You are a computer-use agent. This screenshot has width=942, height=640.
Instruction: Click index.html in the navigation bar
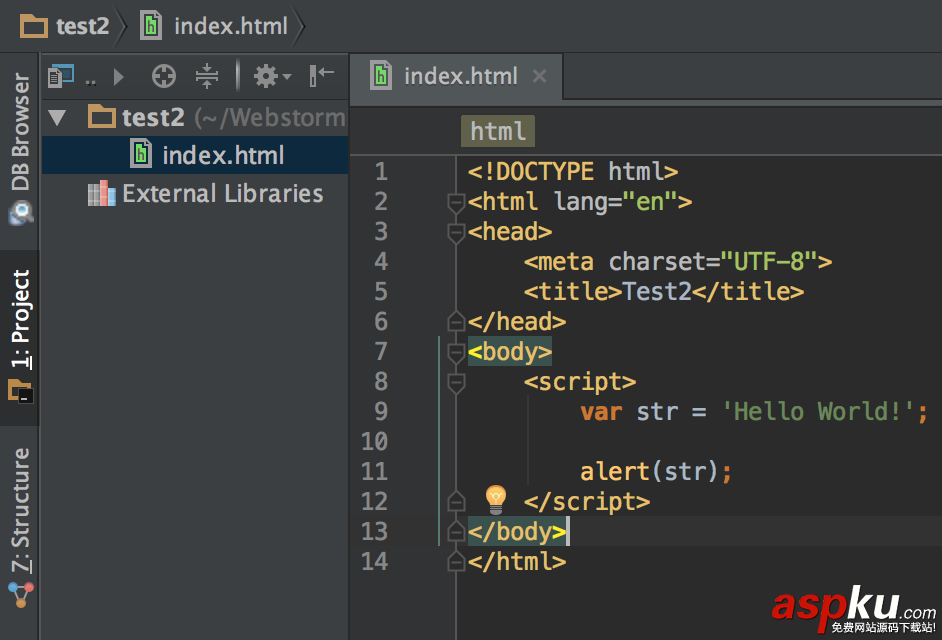pos(230,26)
